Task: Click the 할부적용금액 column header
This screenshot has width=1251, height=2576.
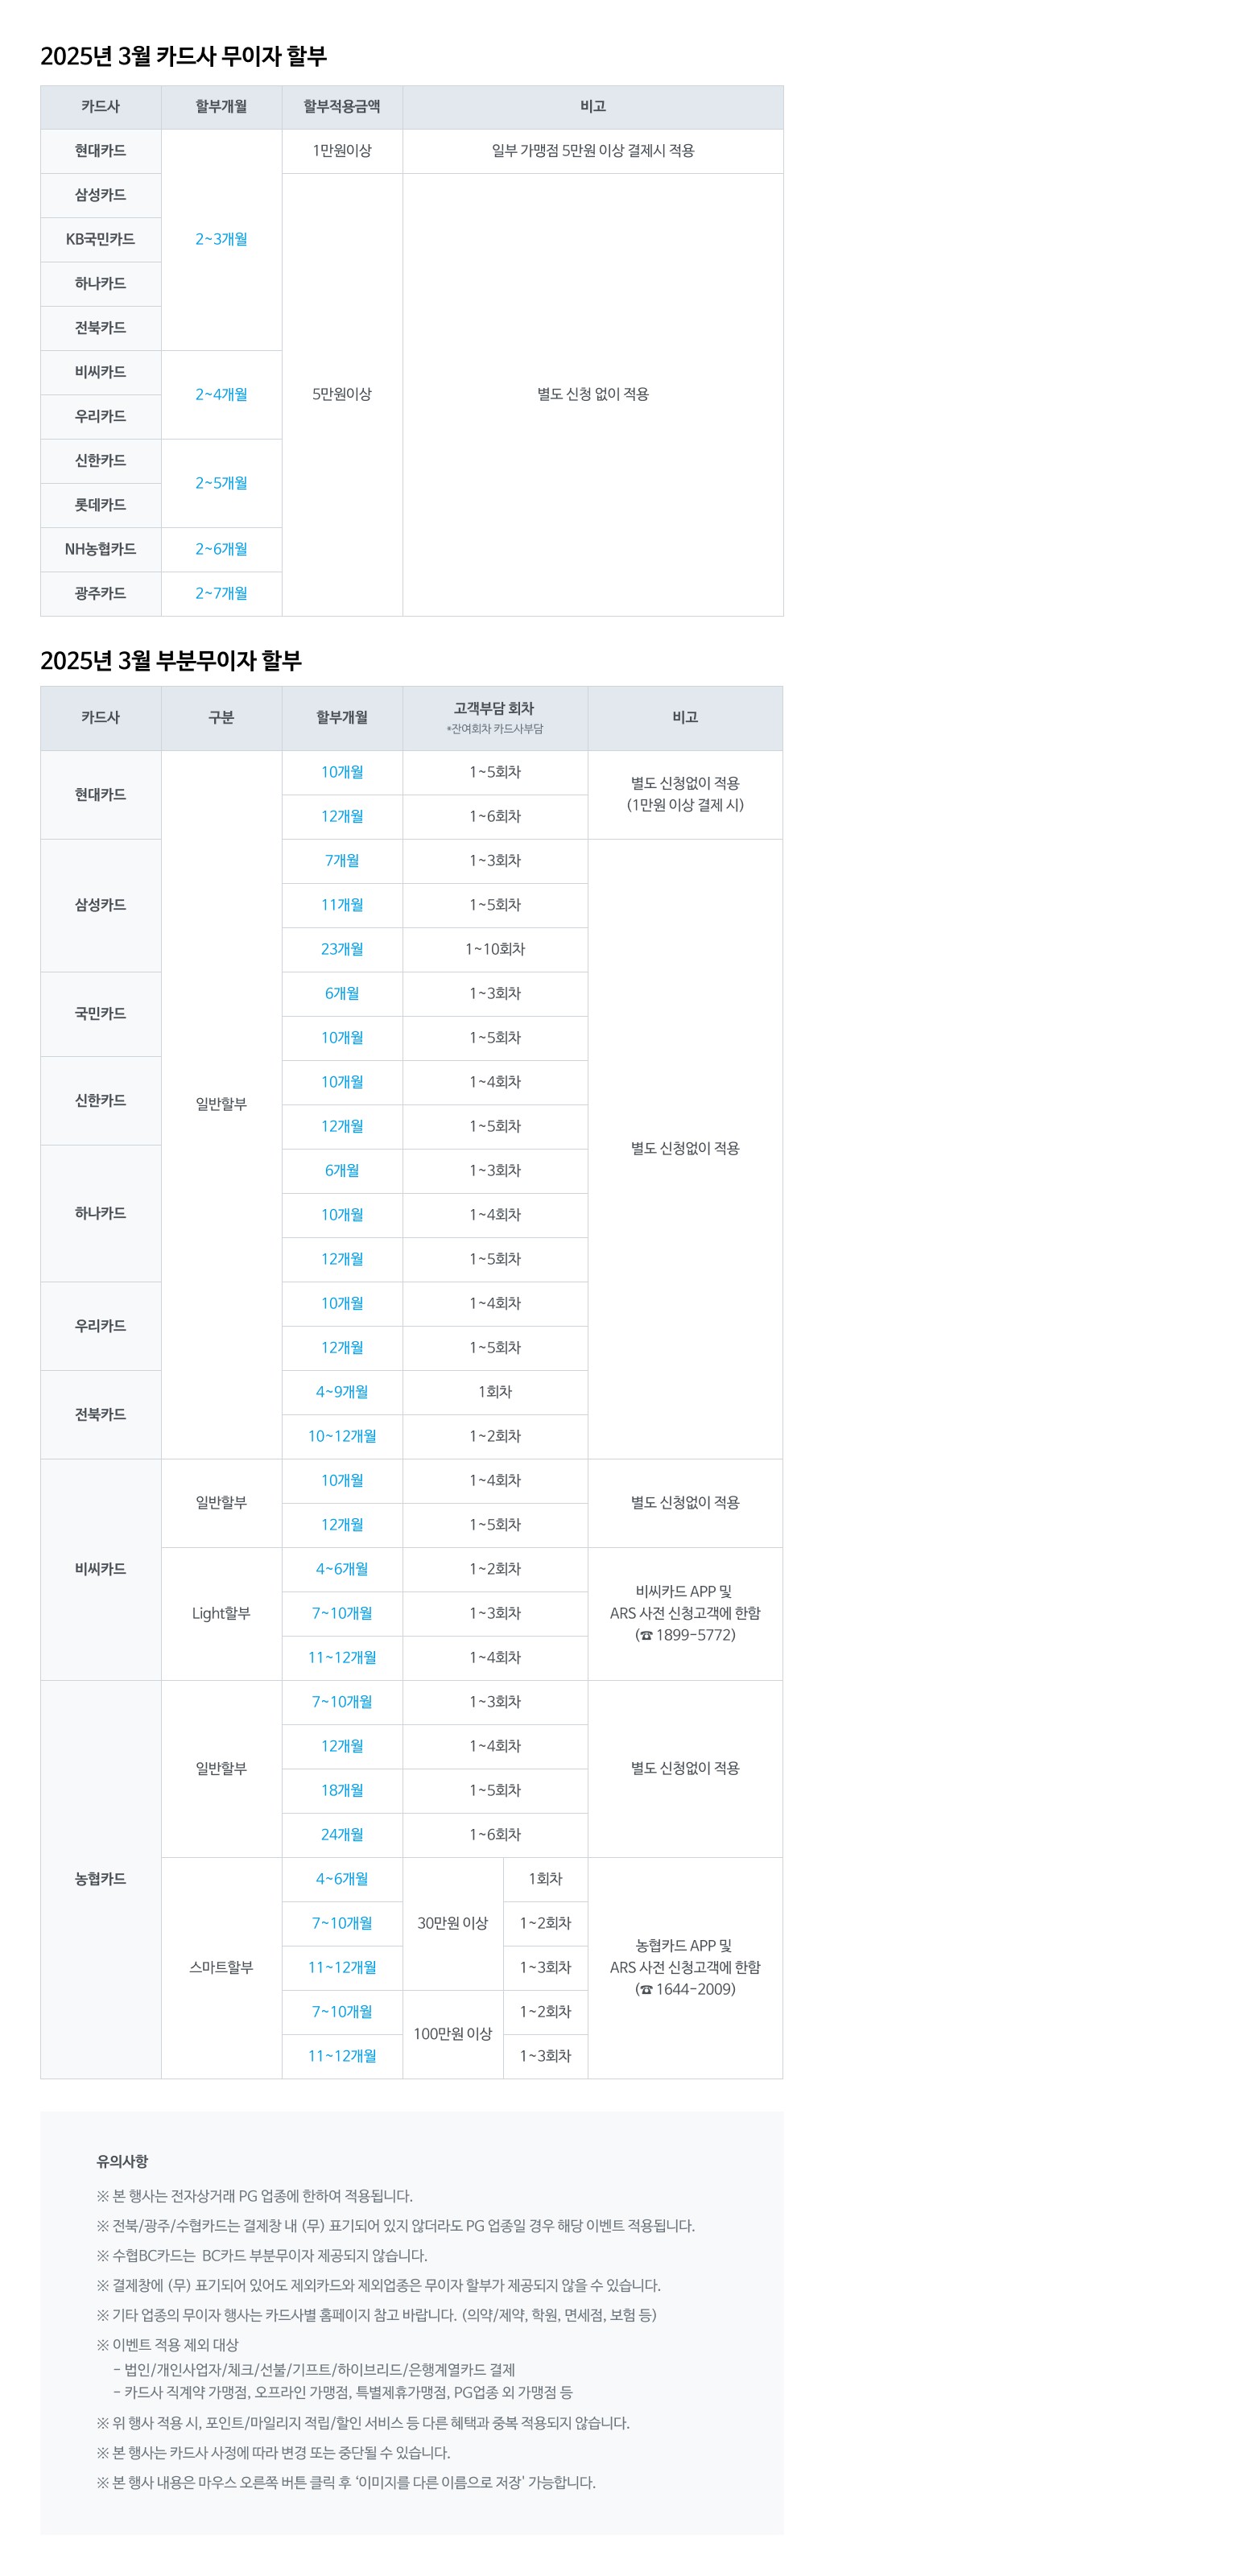Action: pos(342,106)
